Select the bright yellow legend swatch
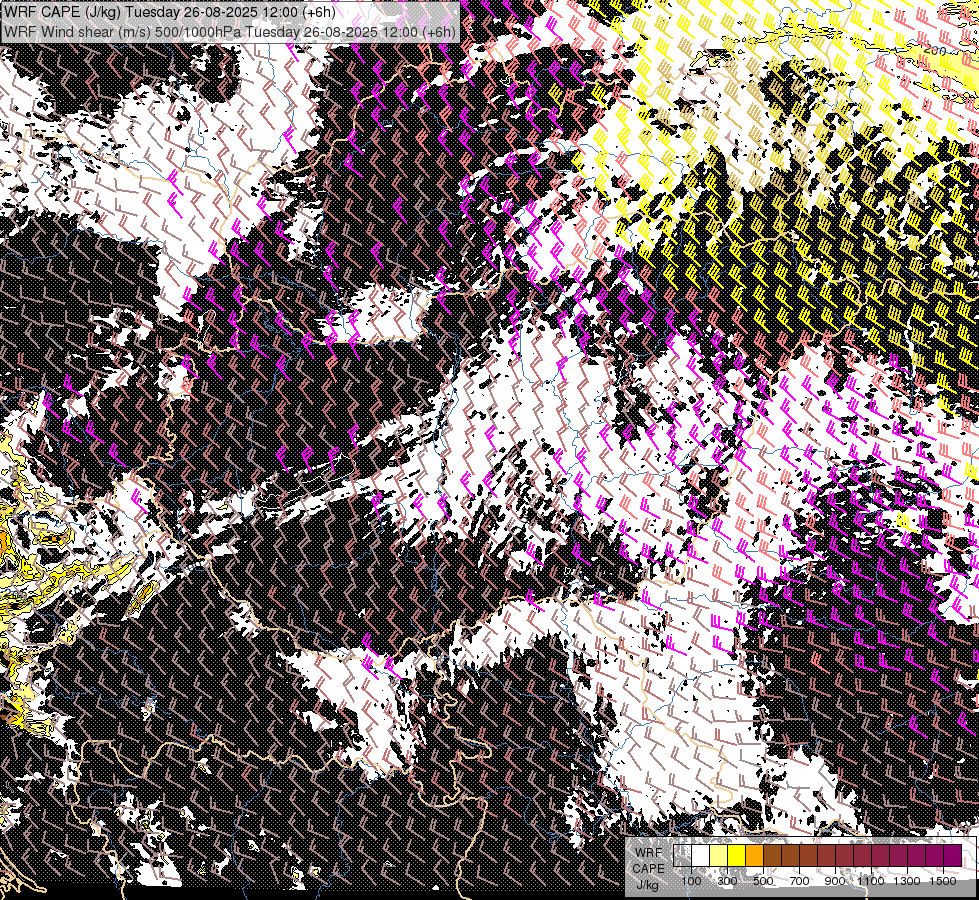 [737, 855]
